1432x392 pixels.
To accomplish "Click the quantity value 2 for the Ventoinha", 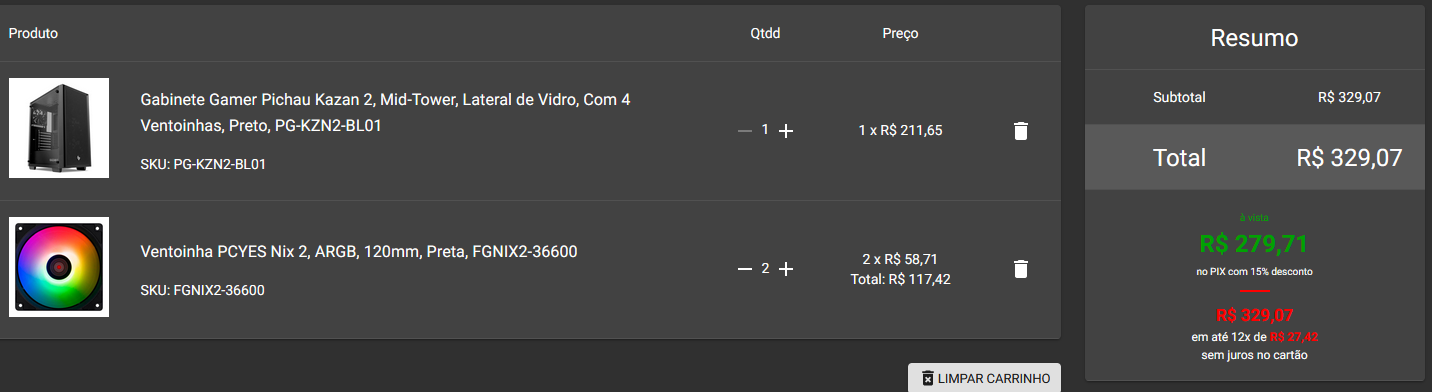I will coord(765,268).
